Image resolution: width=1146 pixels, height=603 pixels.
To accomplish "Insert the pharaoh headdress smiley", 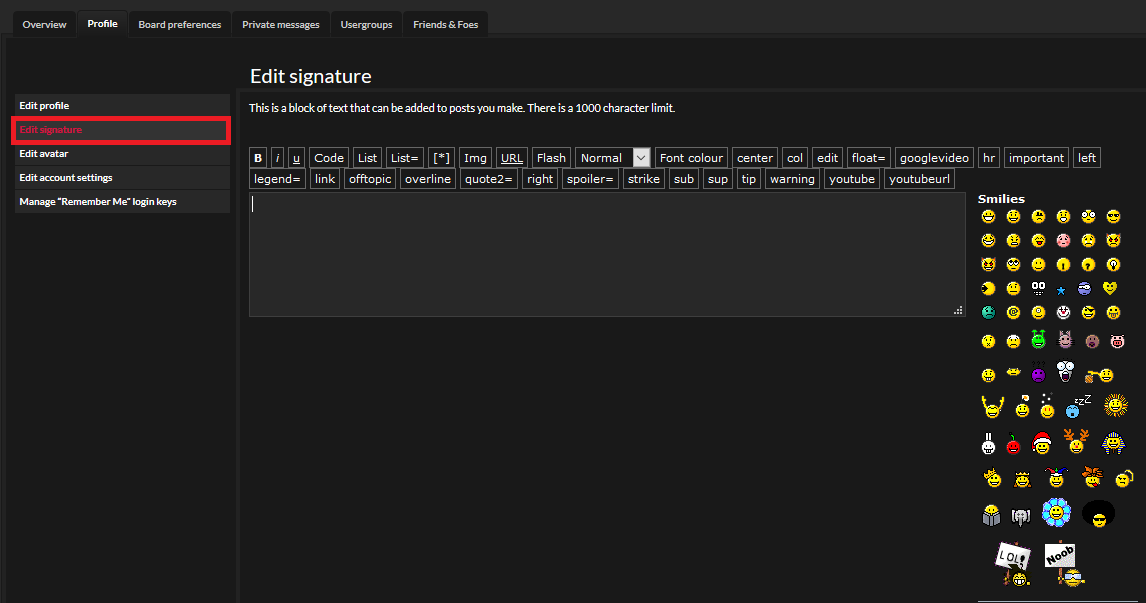I will coord(1113,443).
